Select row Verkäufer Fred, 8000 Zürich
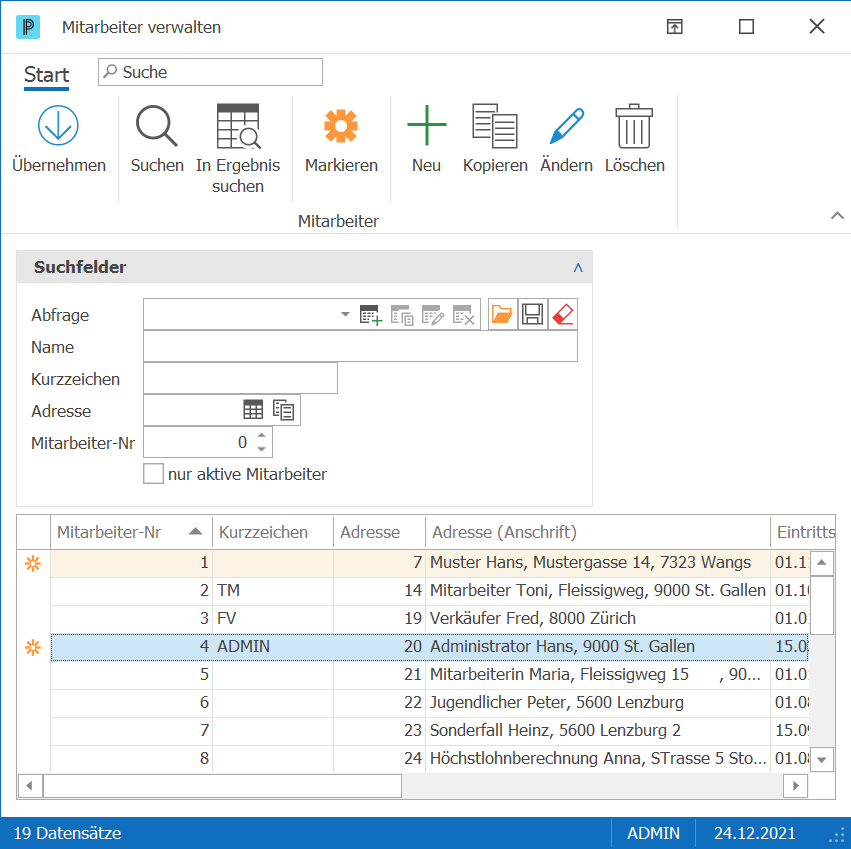 (x=429, y=618)
